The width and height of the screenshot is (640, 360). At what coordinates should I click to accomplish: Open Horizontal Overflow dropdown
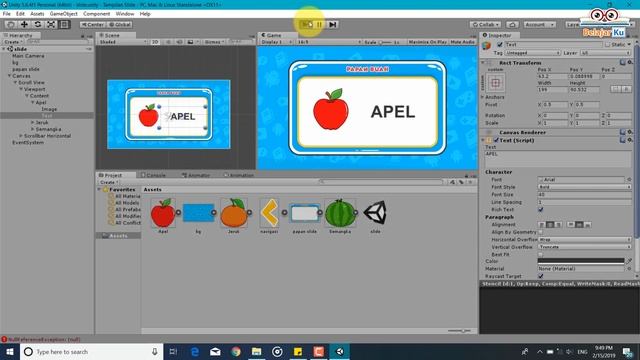(x=584, y=240)
